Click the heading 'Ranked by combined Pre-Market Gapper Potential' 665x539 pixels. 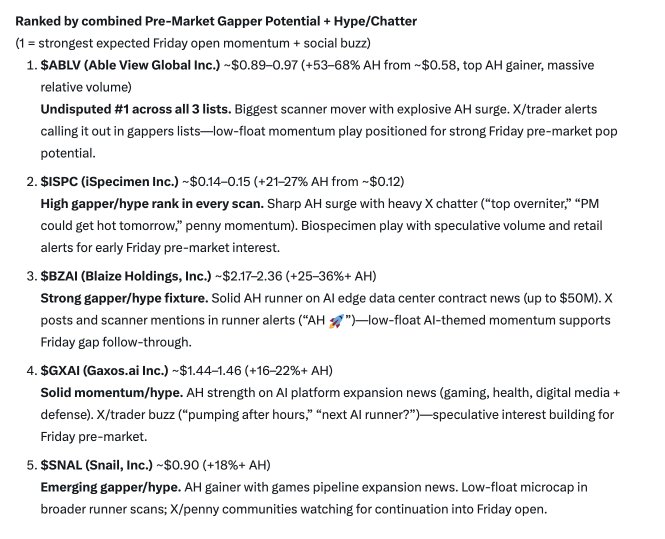(x=168, y=21)
